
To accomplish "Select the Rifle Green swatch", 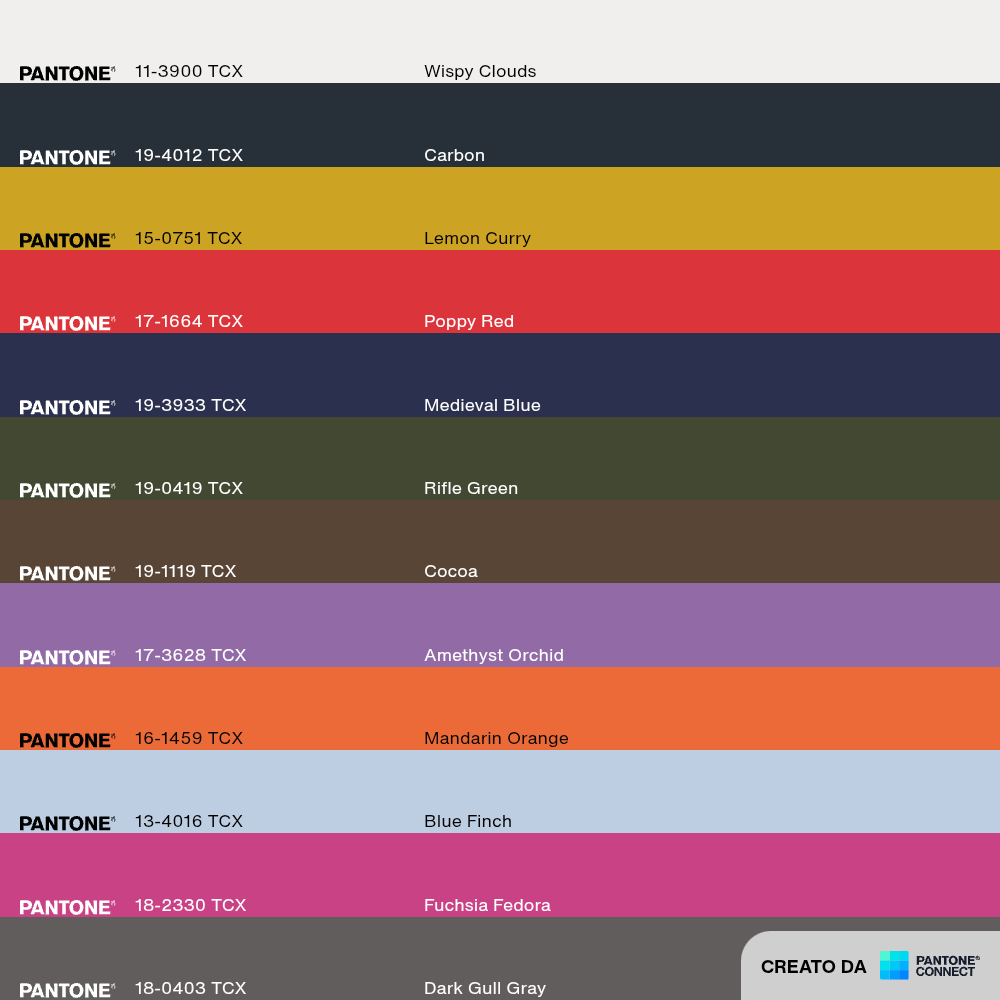I will point(500,459).
